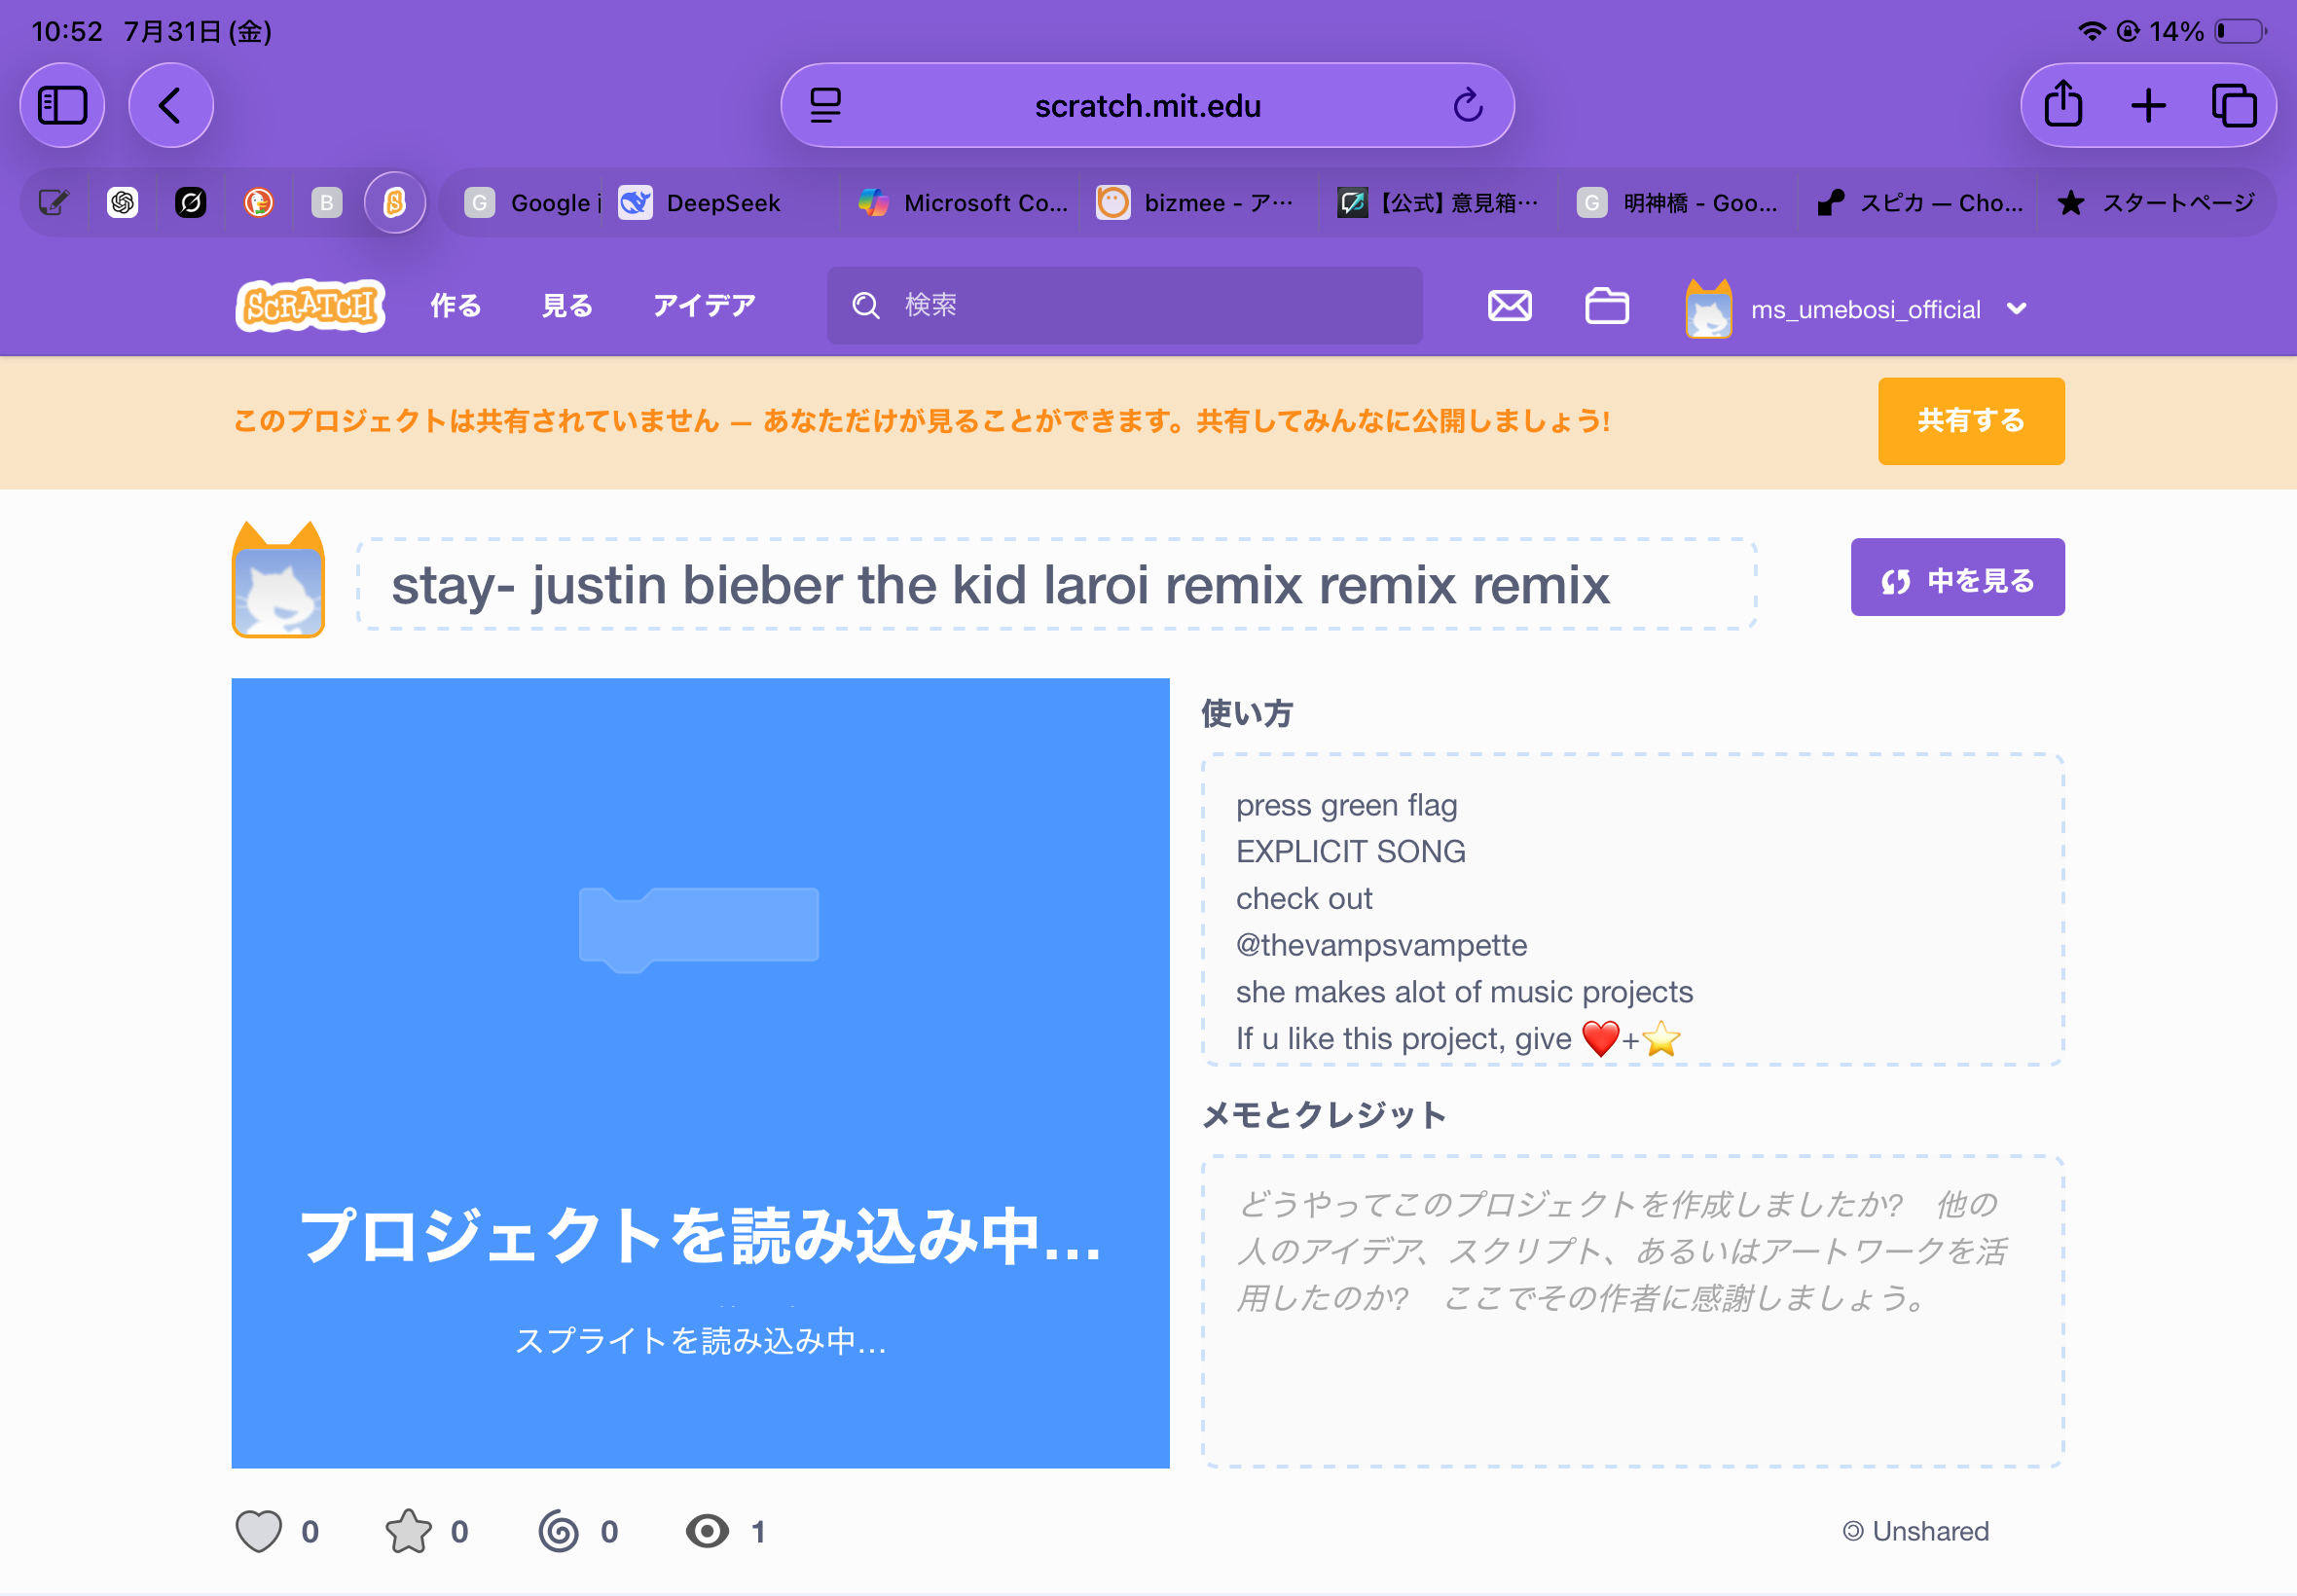Expand the ms_umebosi_official account dropdown

click(1857, 309)
